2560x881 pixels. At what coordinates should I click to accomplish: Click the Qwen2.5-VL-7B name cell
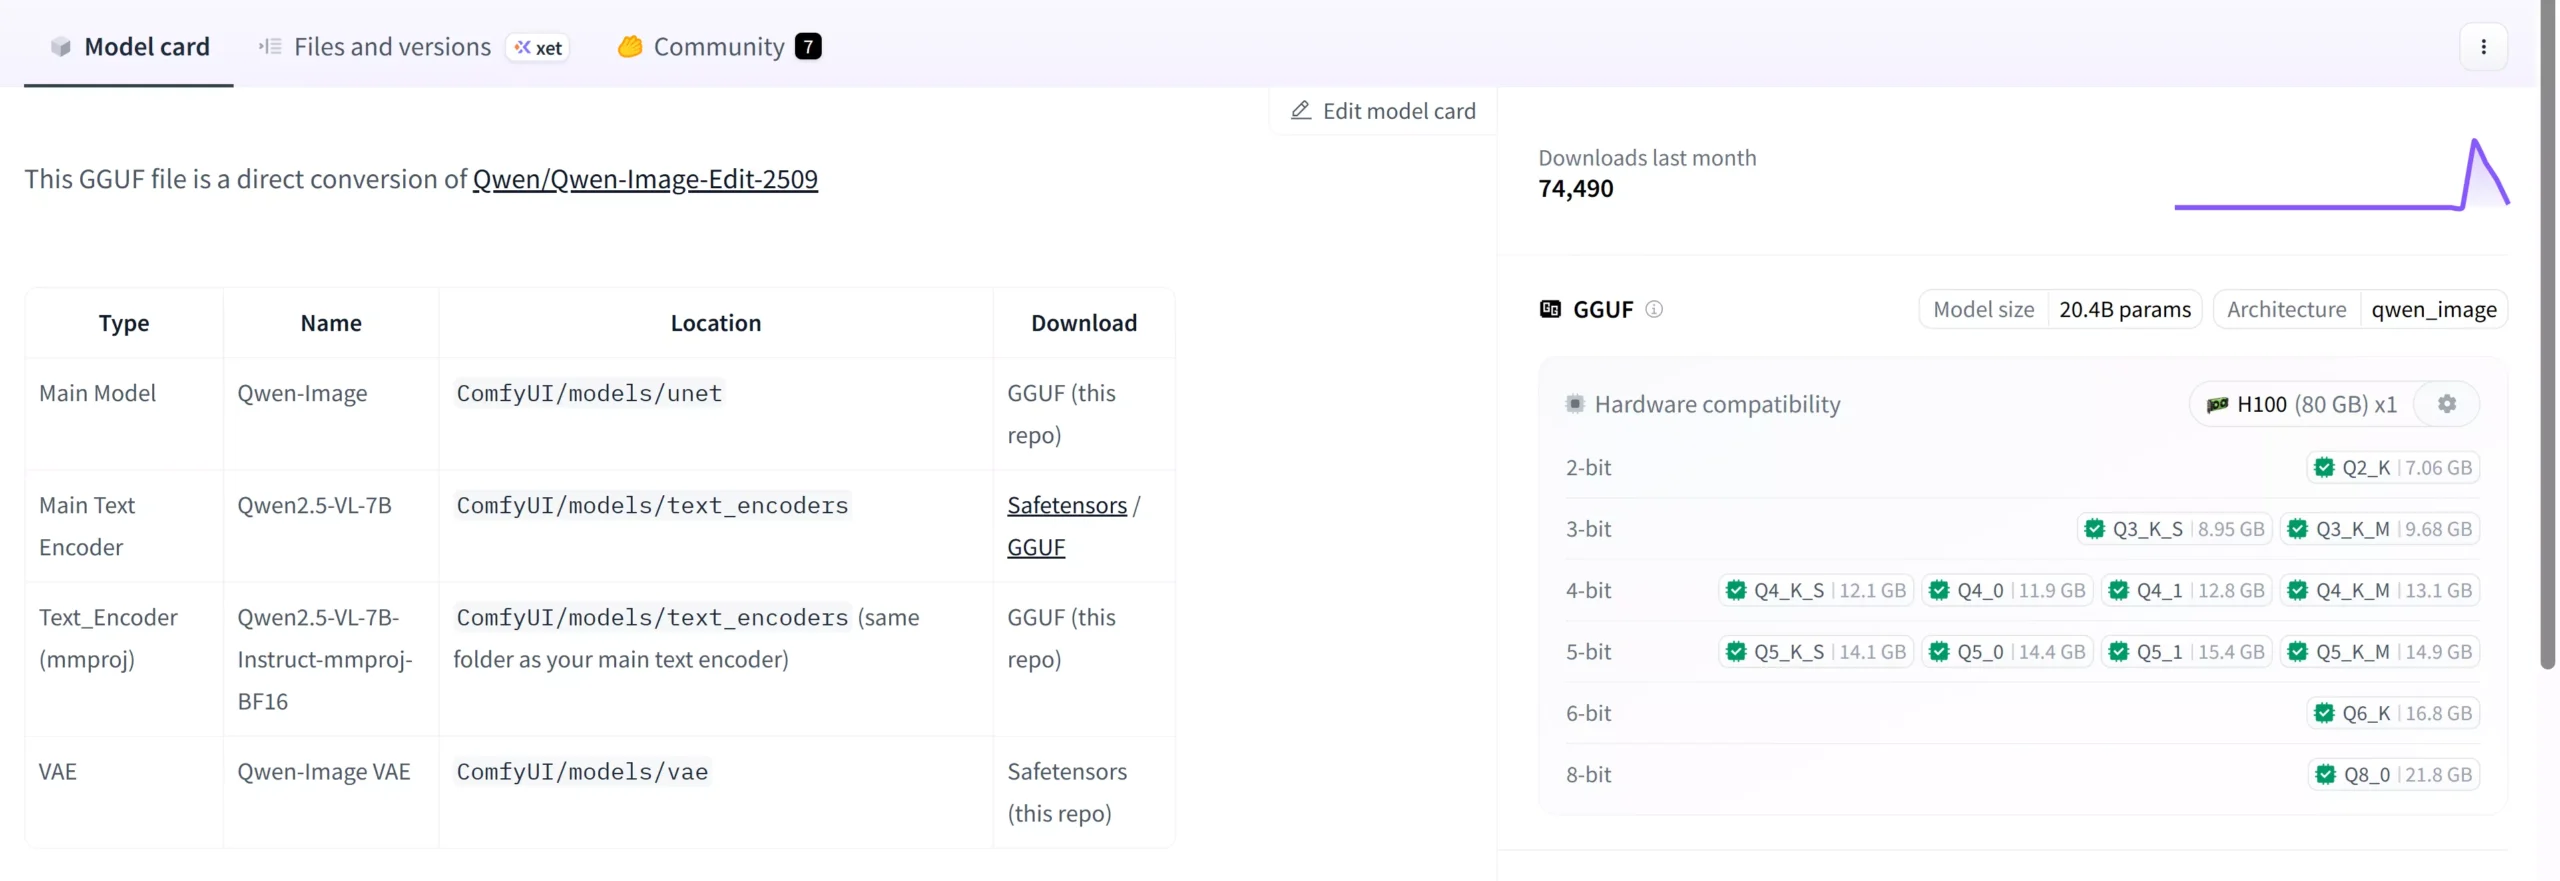point(331,526)
